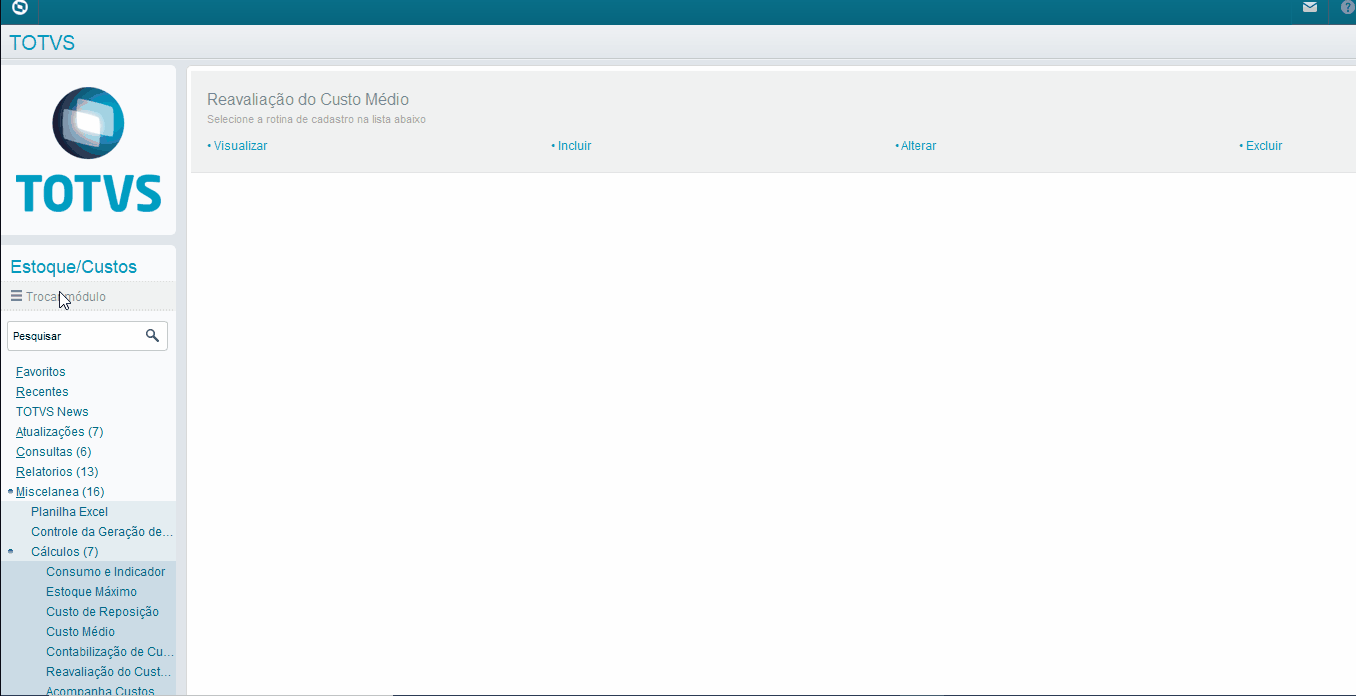Click the hamburger icon beside Trocar módulo
Image resolution: width=1356 pixels, height=696 pixels.
(x=16, y=296)
